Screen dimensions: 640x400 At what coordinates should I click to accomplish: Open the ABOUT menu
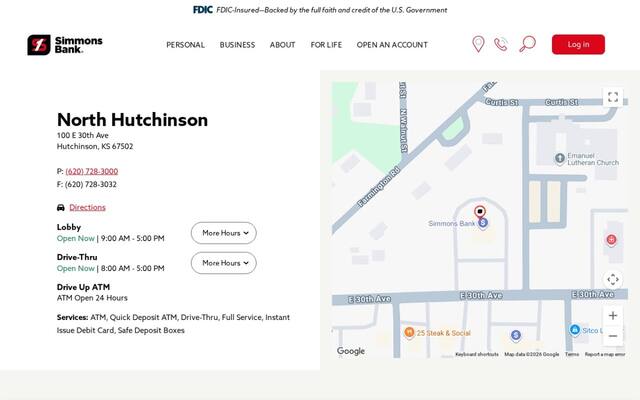coord(282,44)
